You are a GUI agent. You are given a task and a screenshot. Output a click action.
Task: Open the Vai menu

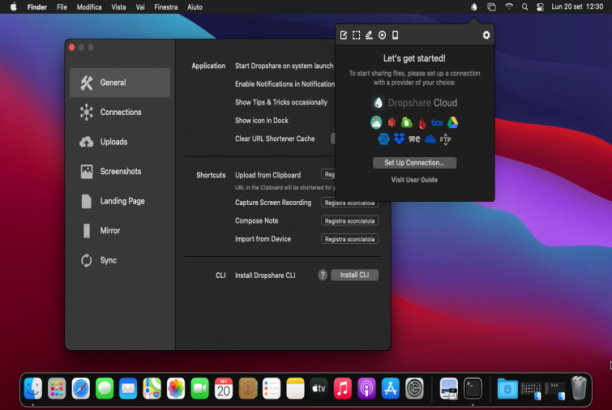point(140,7)
